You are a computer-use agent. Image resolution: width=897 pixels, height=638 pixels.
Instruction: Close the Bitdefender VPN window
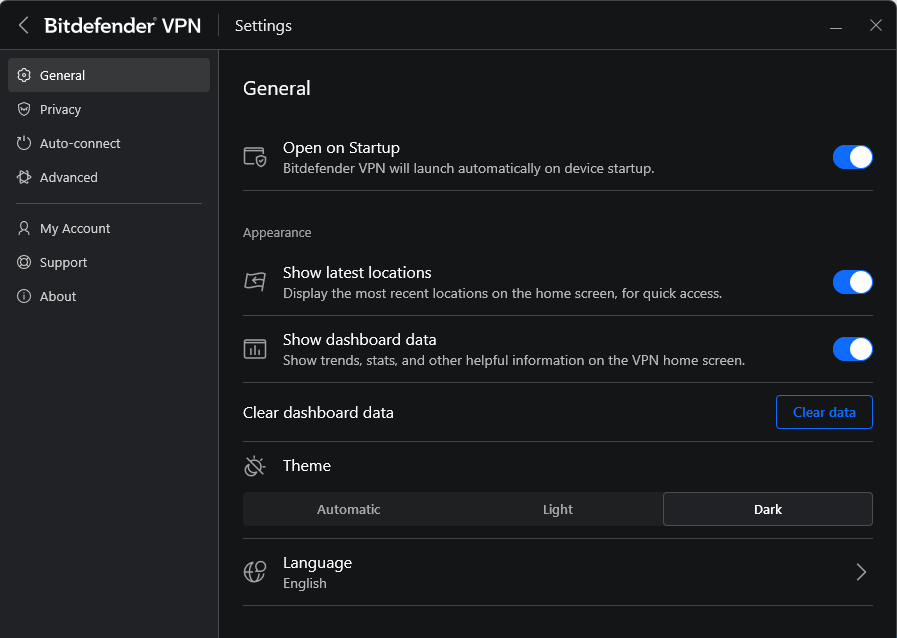coord(875,25)
